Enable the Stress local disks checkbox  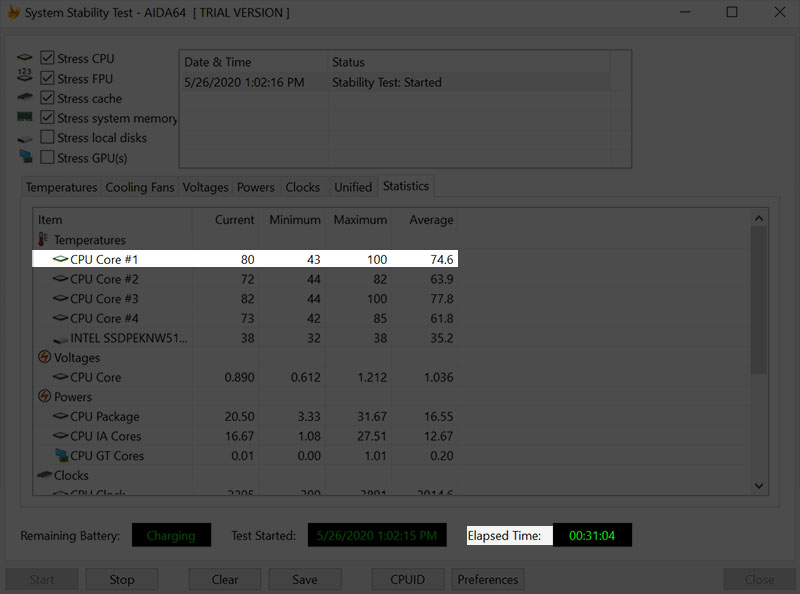point(47,137)
